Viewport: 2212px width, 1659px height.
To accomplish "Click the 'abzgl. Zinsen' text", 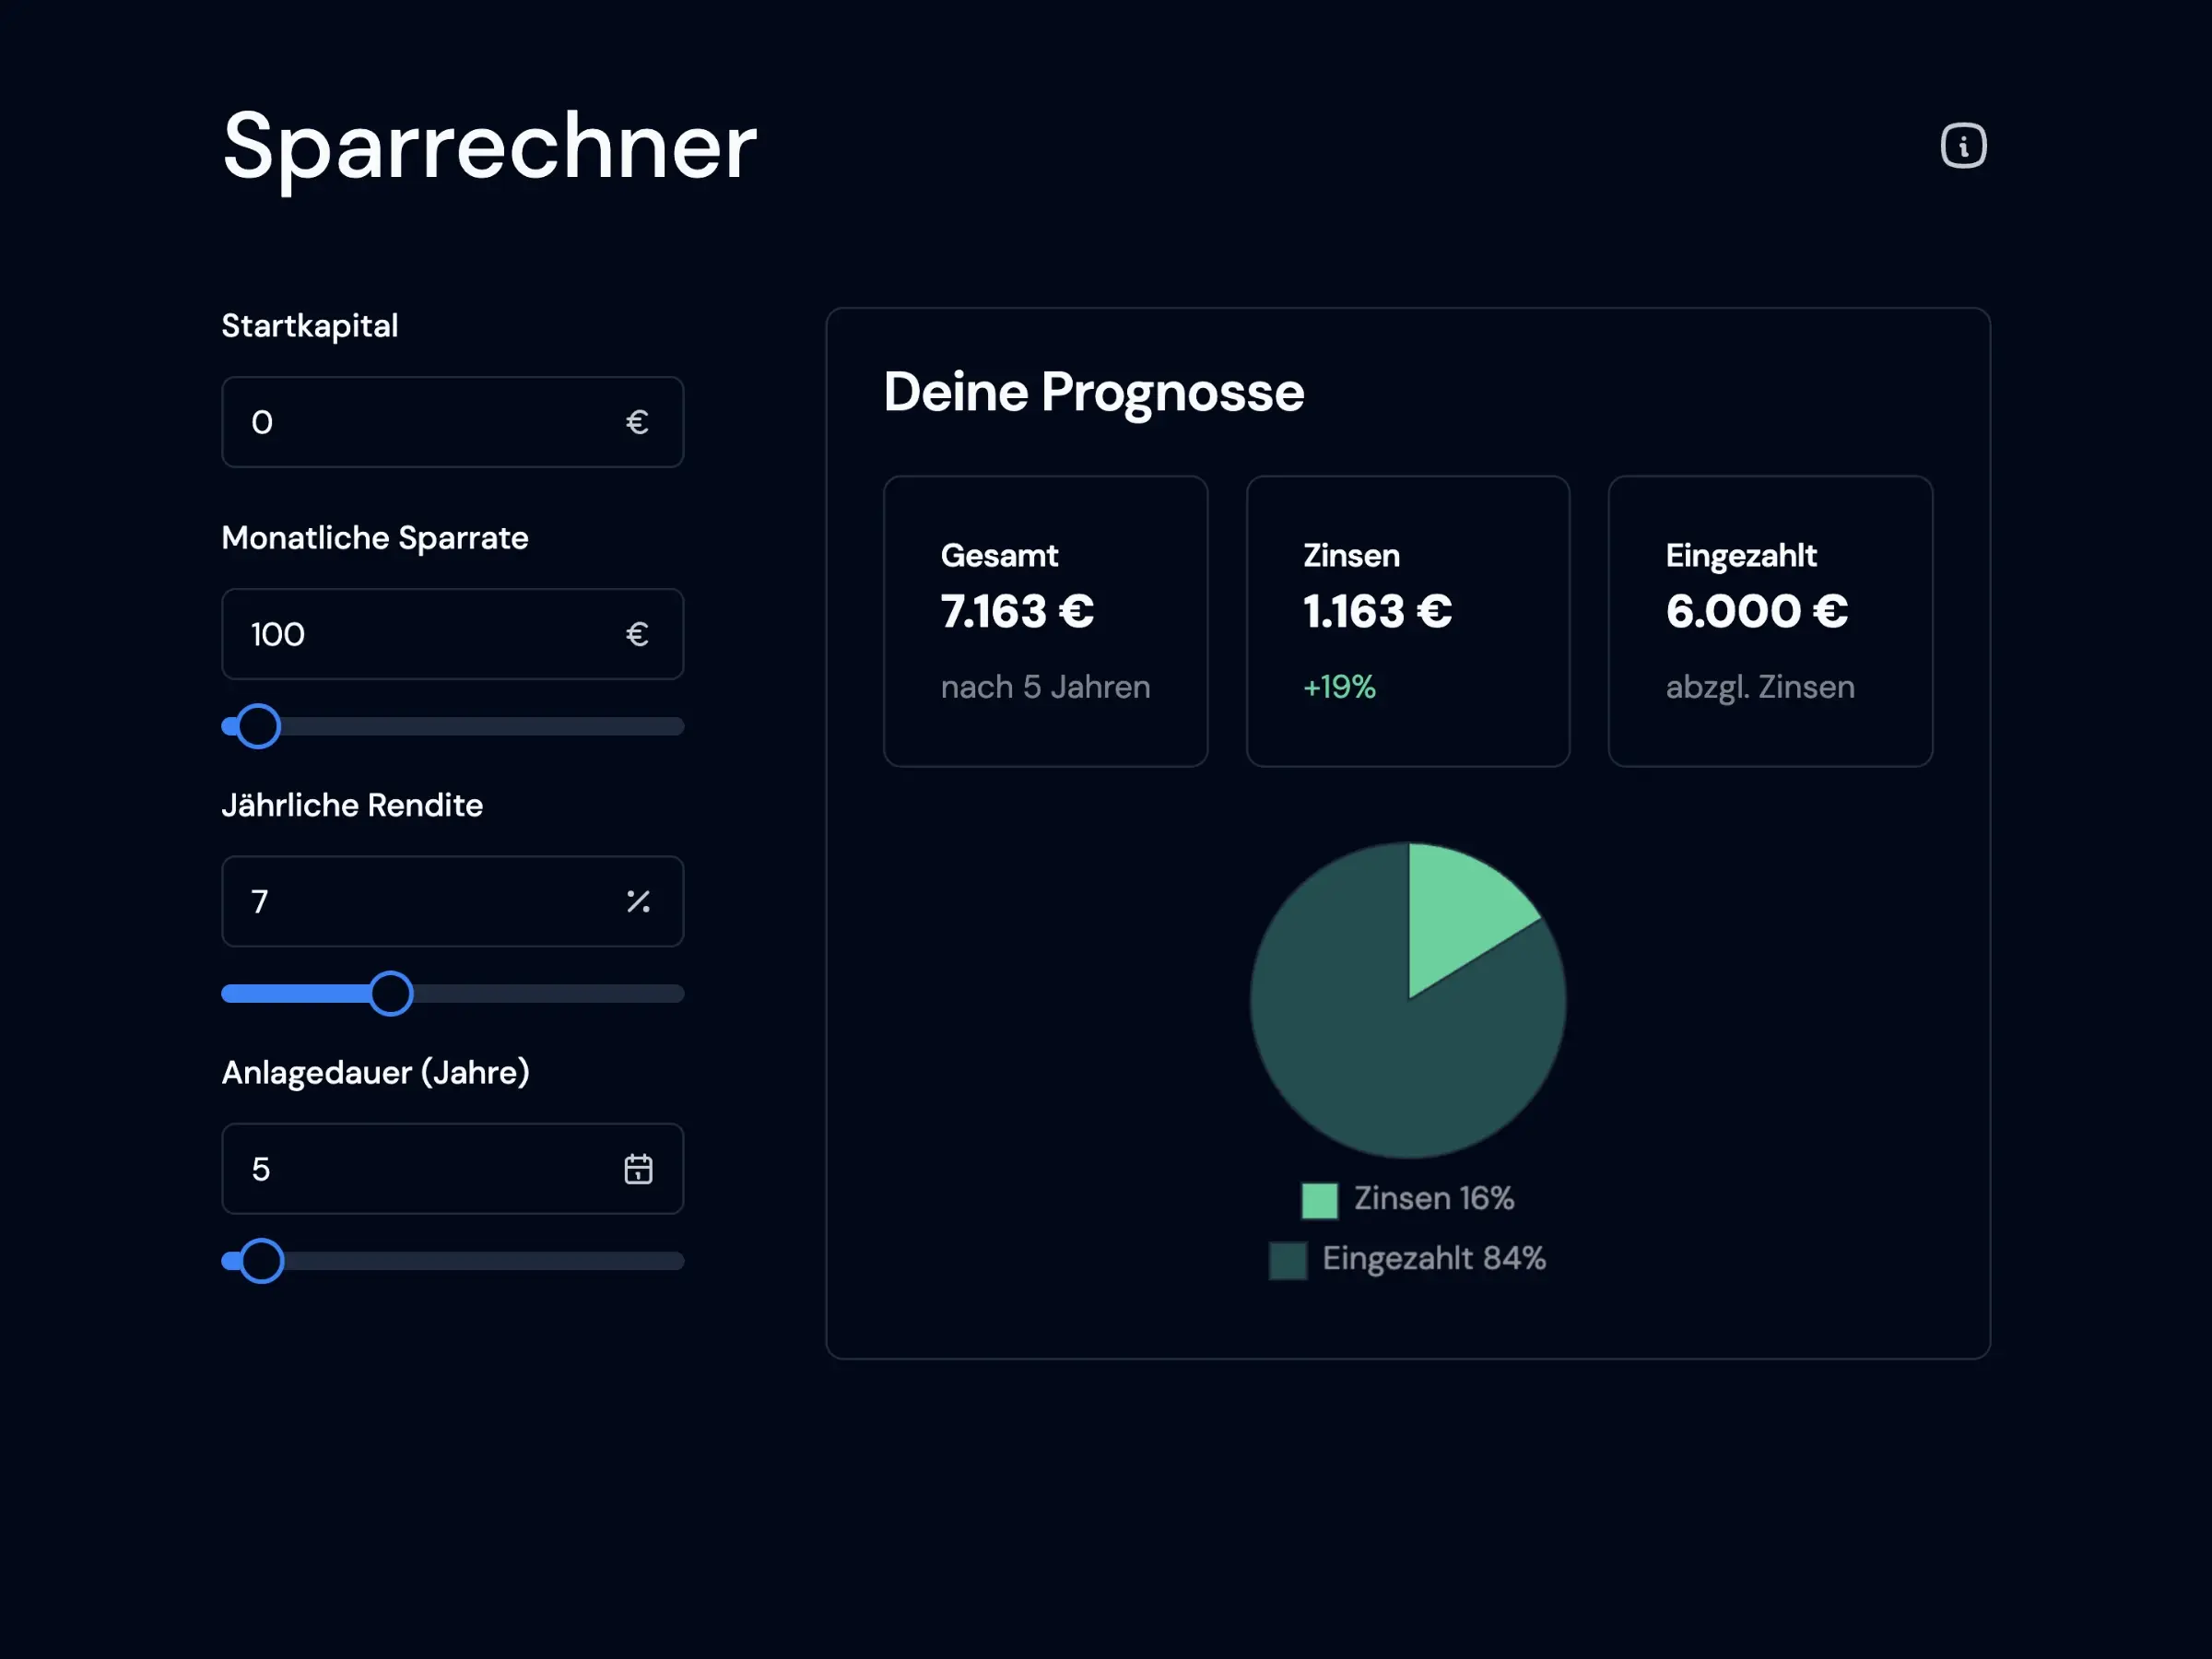I will pos(1760,688).
